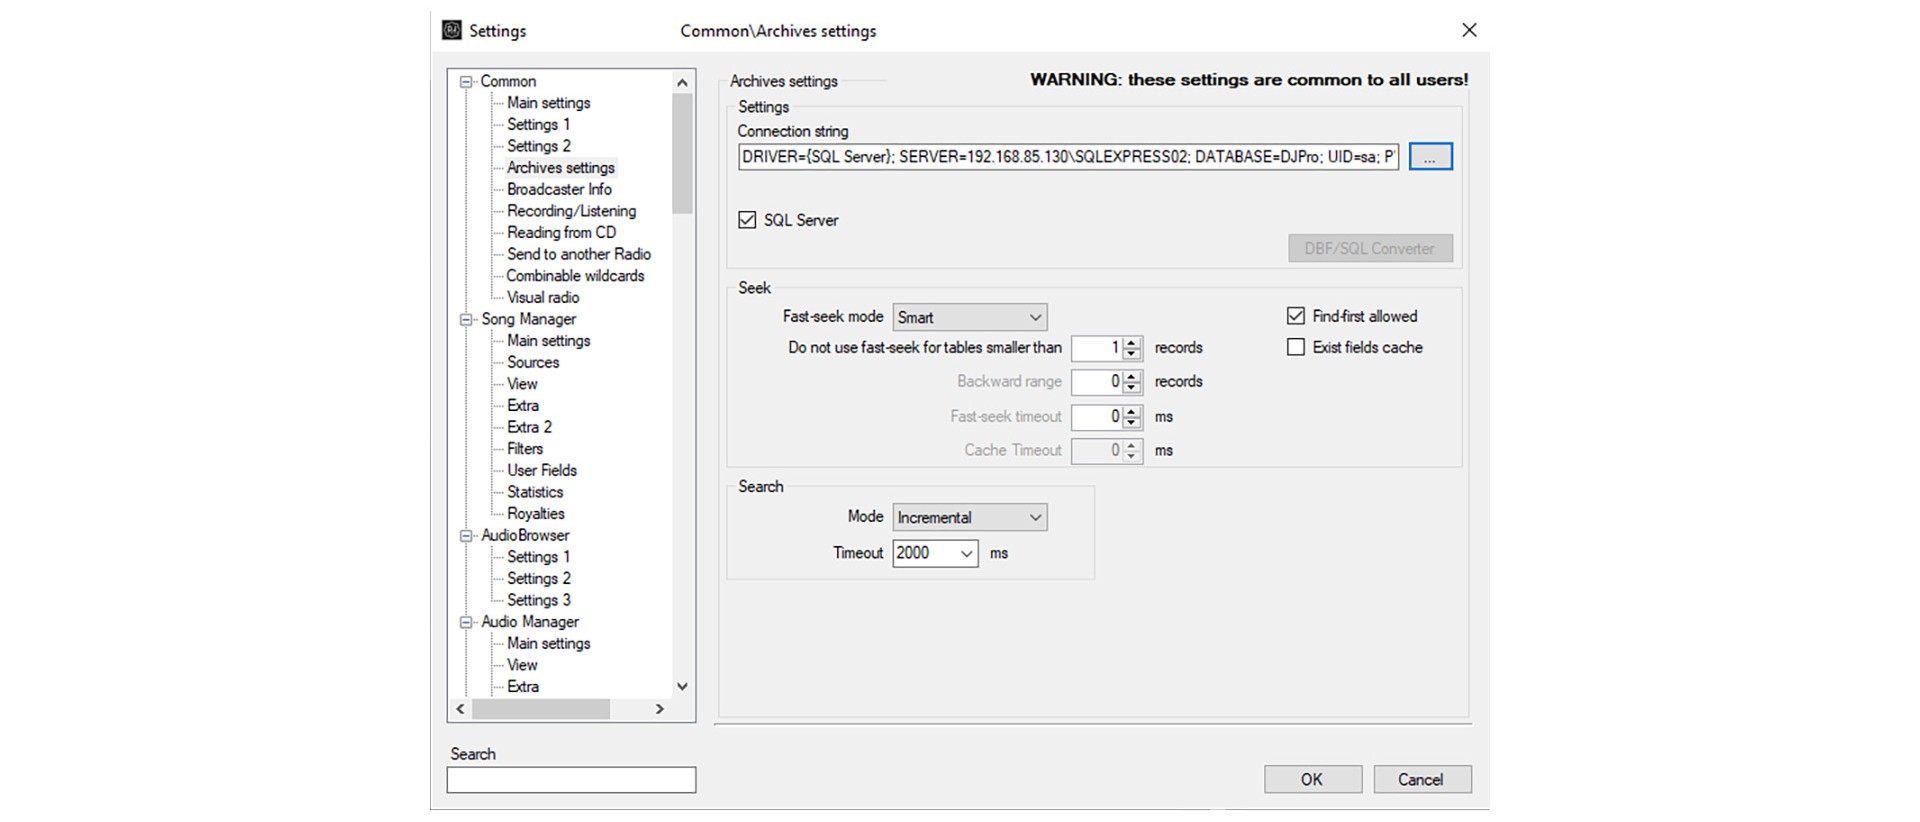The height and width of the screenshot is (822, 1920).
Task: Uncheck the SQL Server checkbox
Action: point(747,220)
